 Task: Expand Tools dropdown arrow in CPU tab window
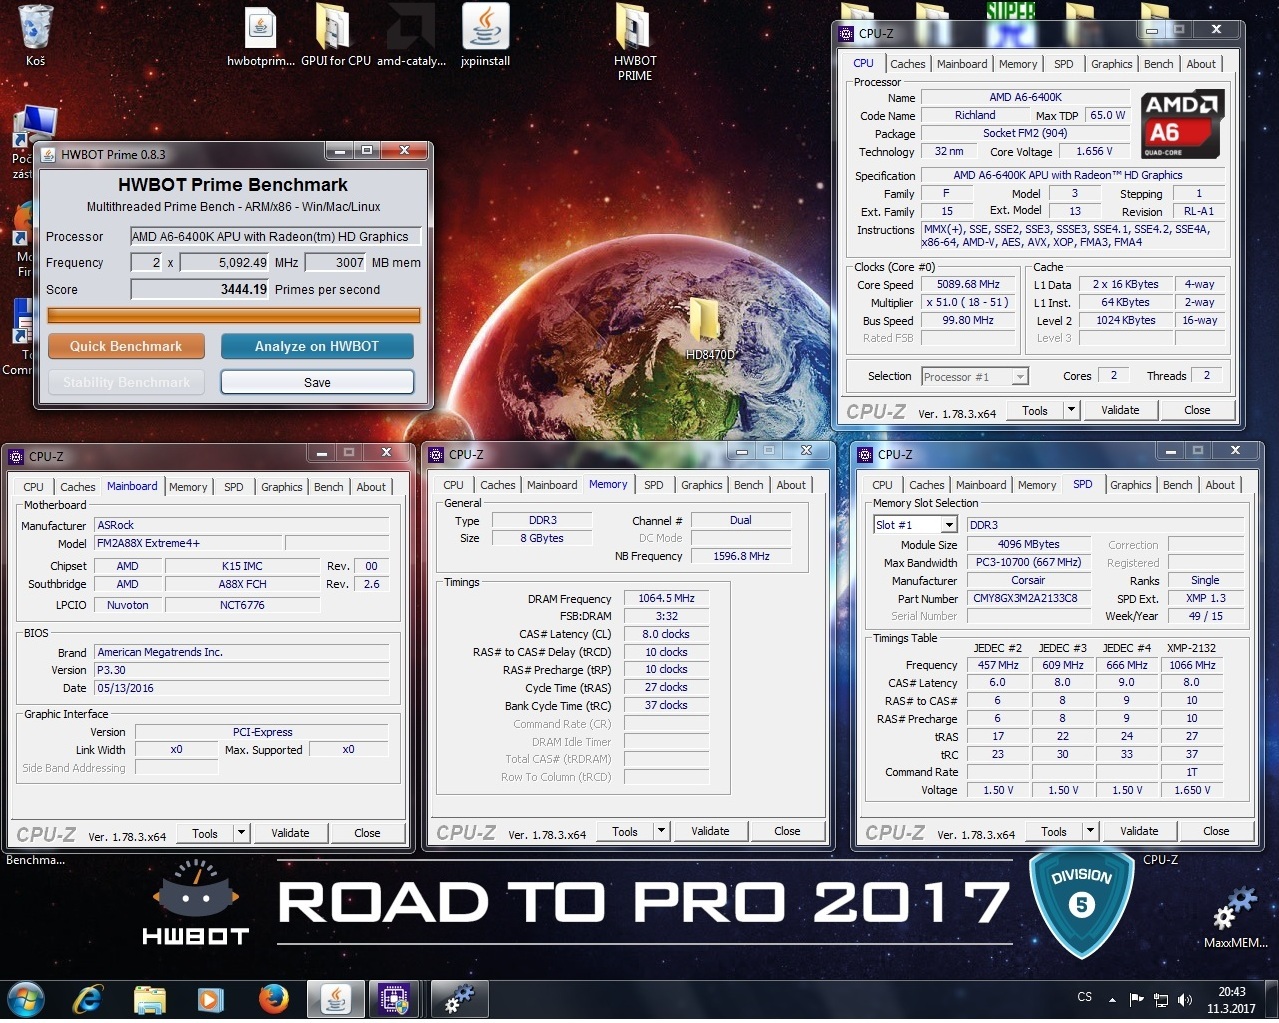[x=1071, y=410]
